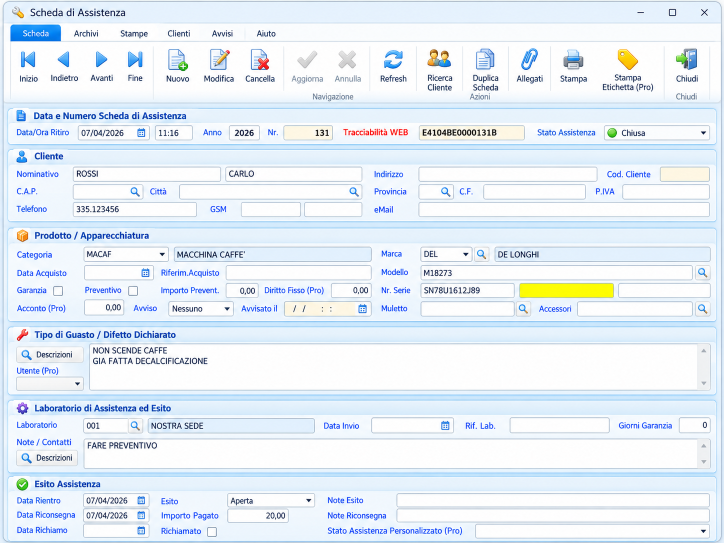The height and width of the screenshot is (543, 724).
Task: Open Allegati attachments
Action: coord(530,66)
